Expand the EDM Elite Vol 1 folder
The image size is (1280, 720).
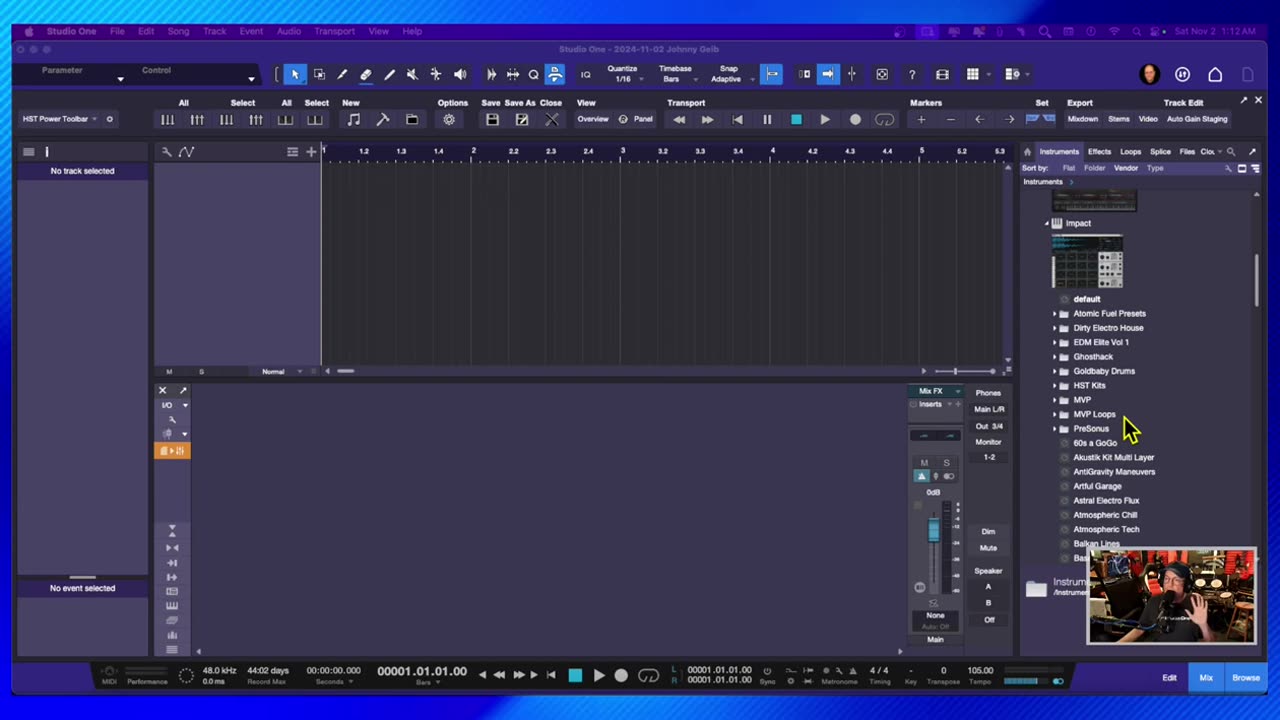[x=1054, y=342]
